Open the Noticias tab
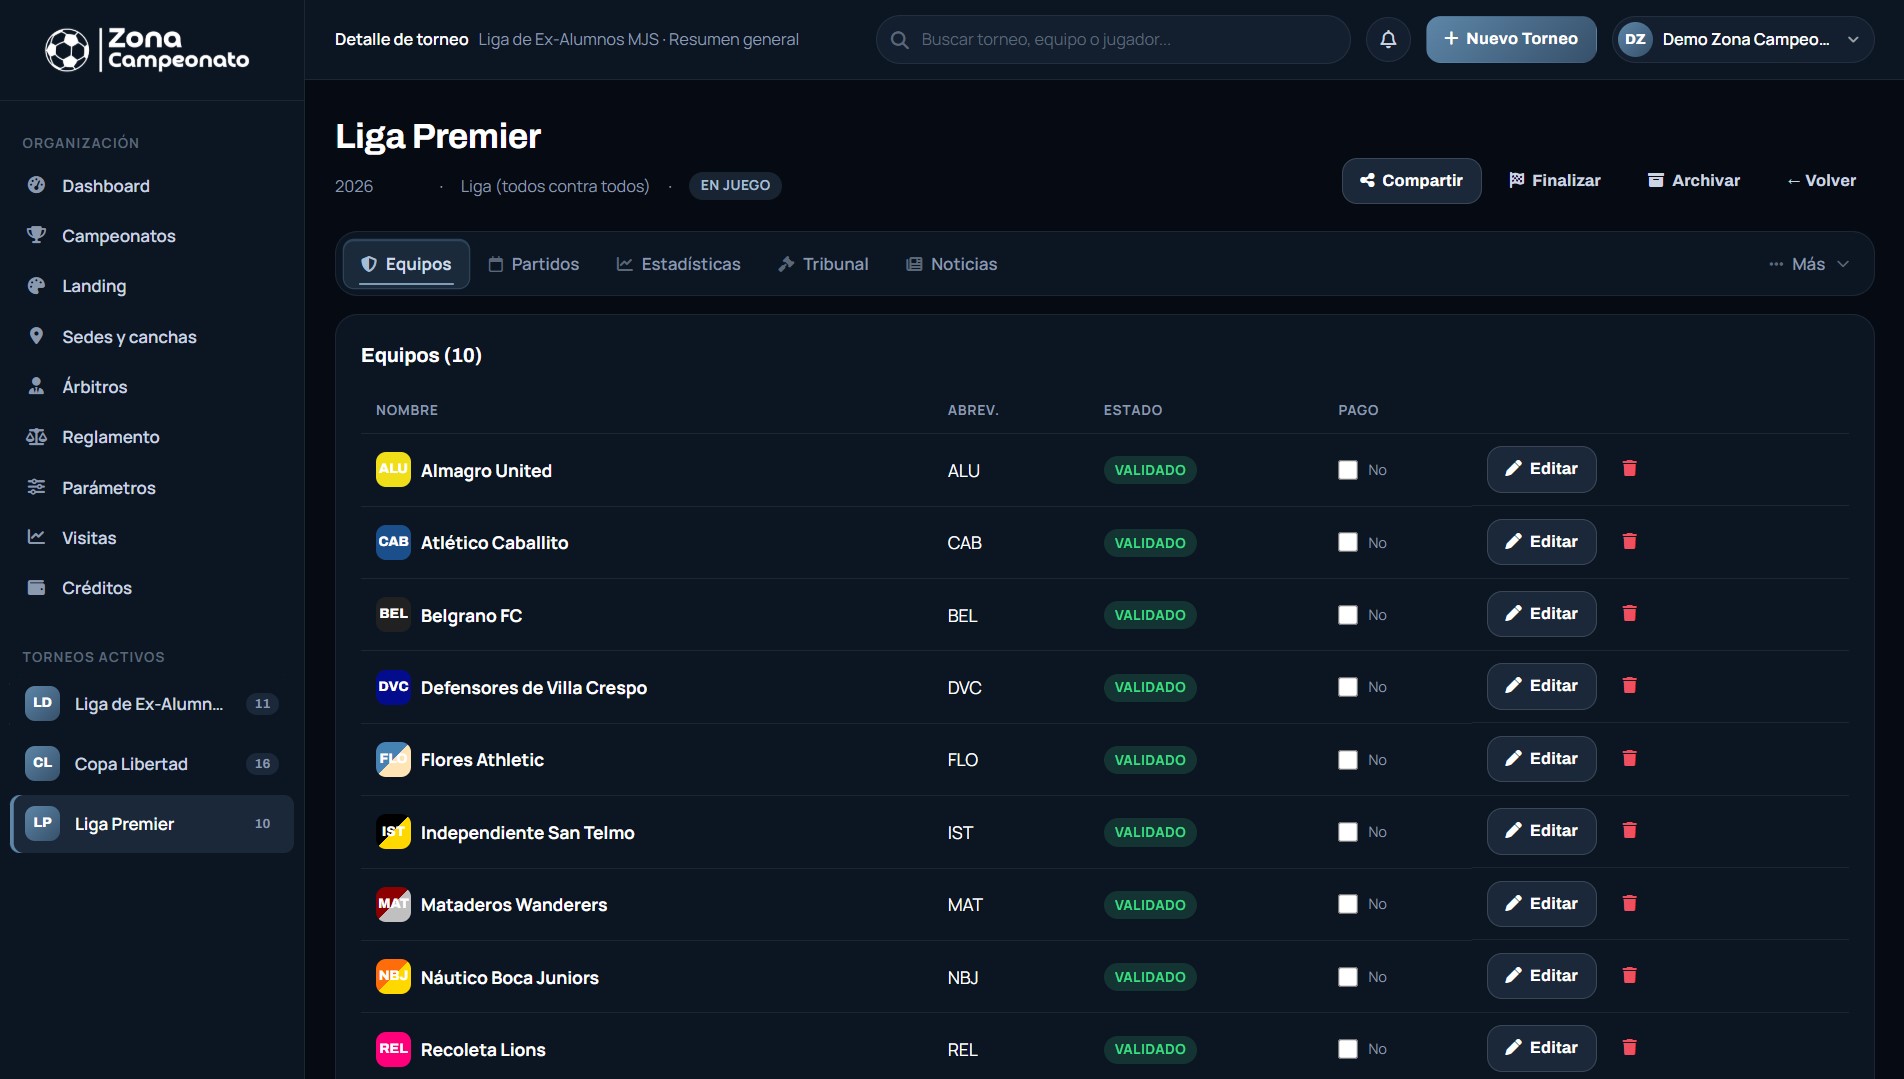Viewport: 1904px width, 1079px height. (x=951, y=264)
